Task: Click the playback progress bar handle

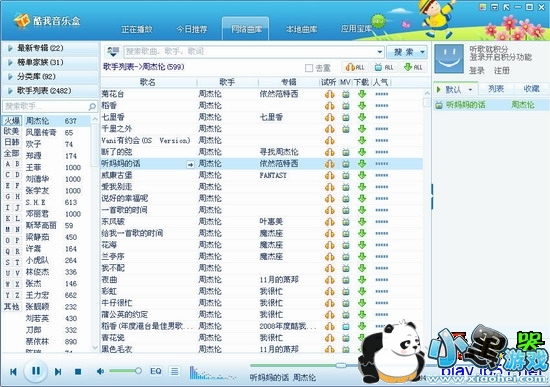Action: pyautogui.click(x=341, y=365)
